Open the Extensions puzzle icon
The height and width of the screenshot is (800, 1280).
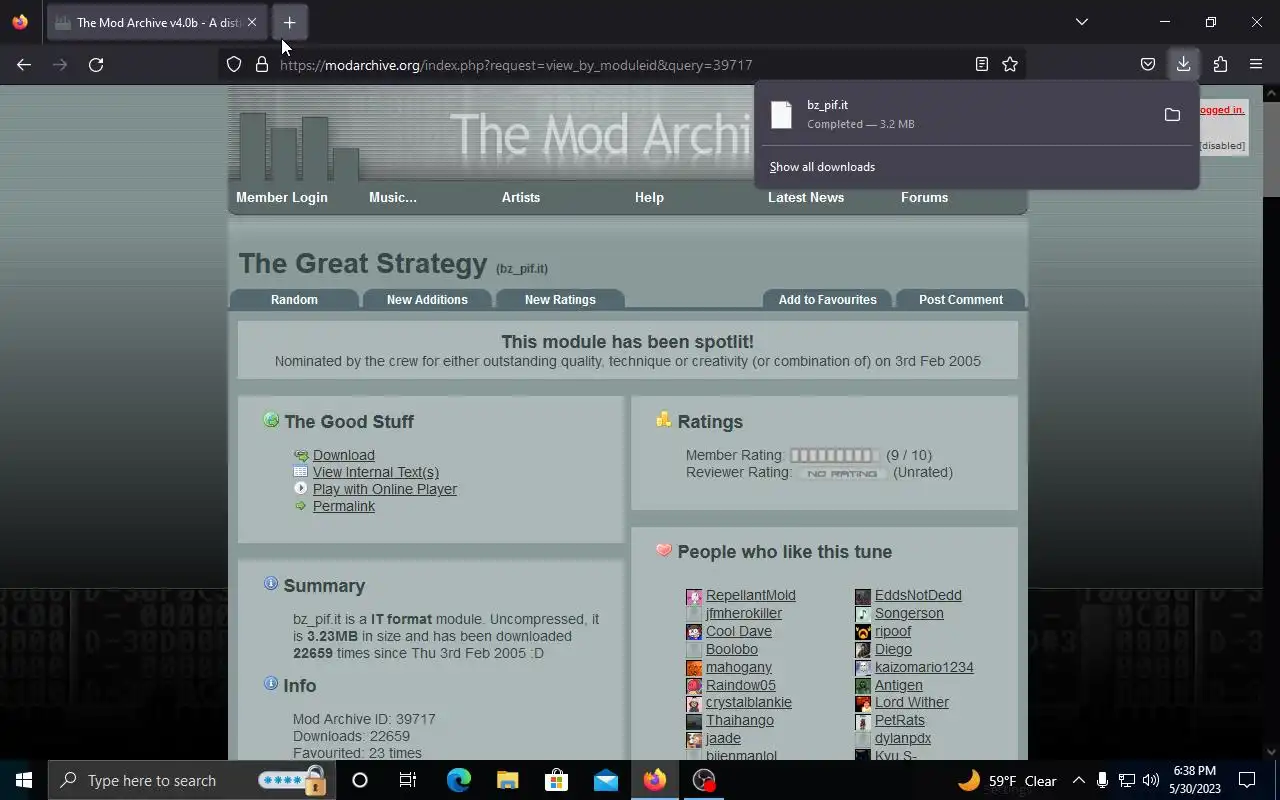1220,65
